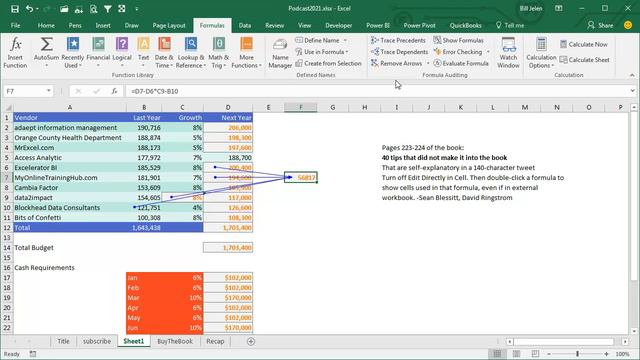Switch to the Power Pivot tab
Screen dimensions: 640x360
point(419,25)
